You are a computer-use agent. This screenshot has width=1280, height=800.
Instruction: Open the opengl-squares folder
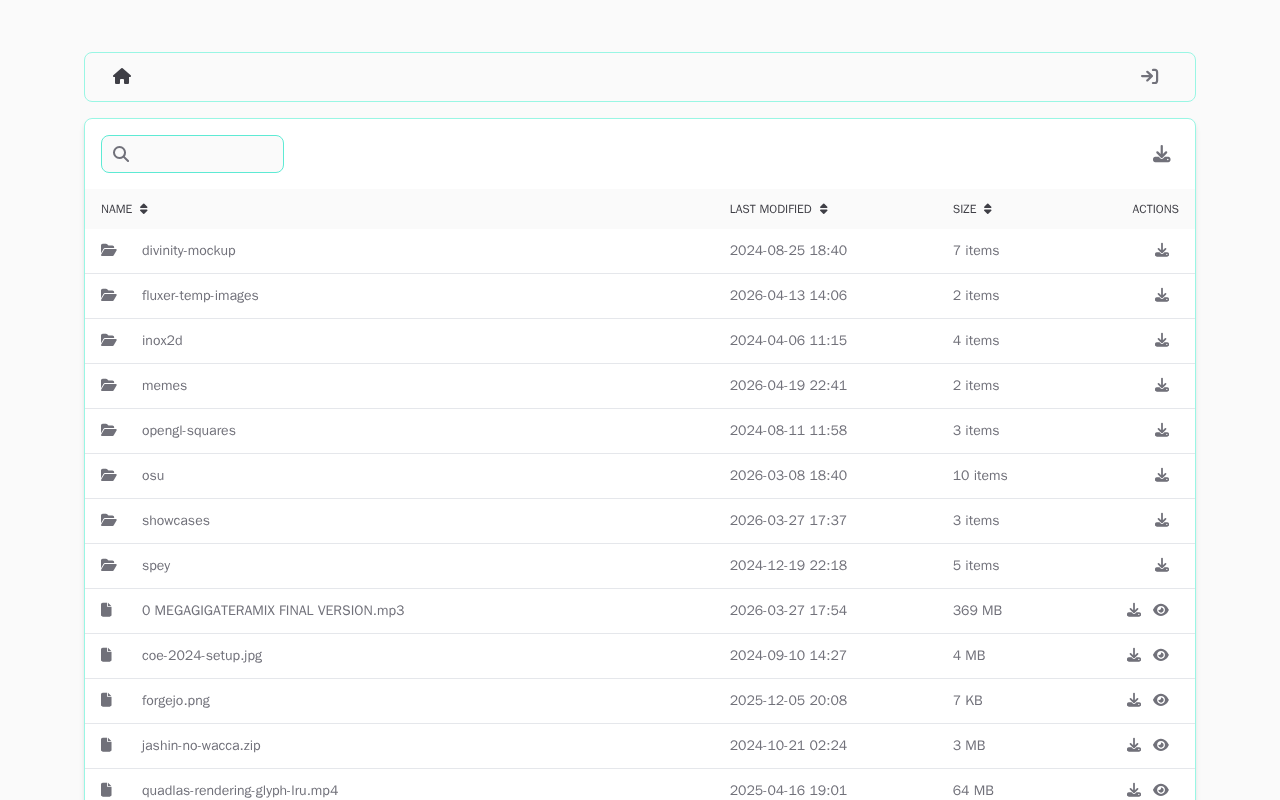(x=189, y=431)
